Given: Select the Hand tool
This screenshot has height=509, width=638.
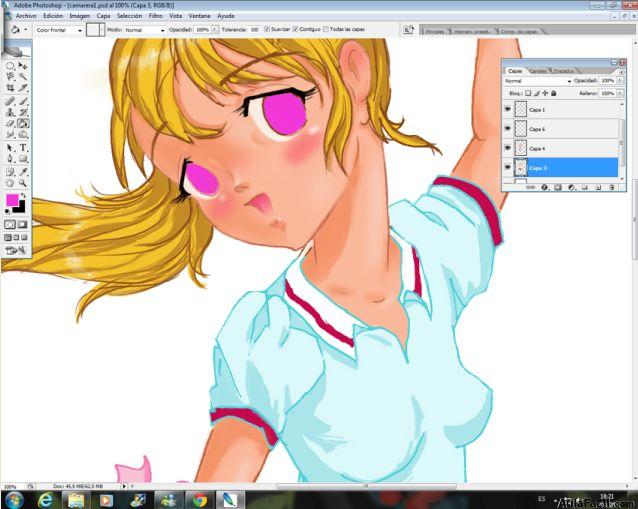Looking at the screenshot, I should click(10, 183).
